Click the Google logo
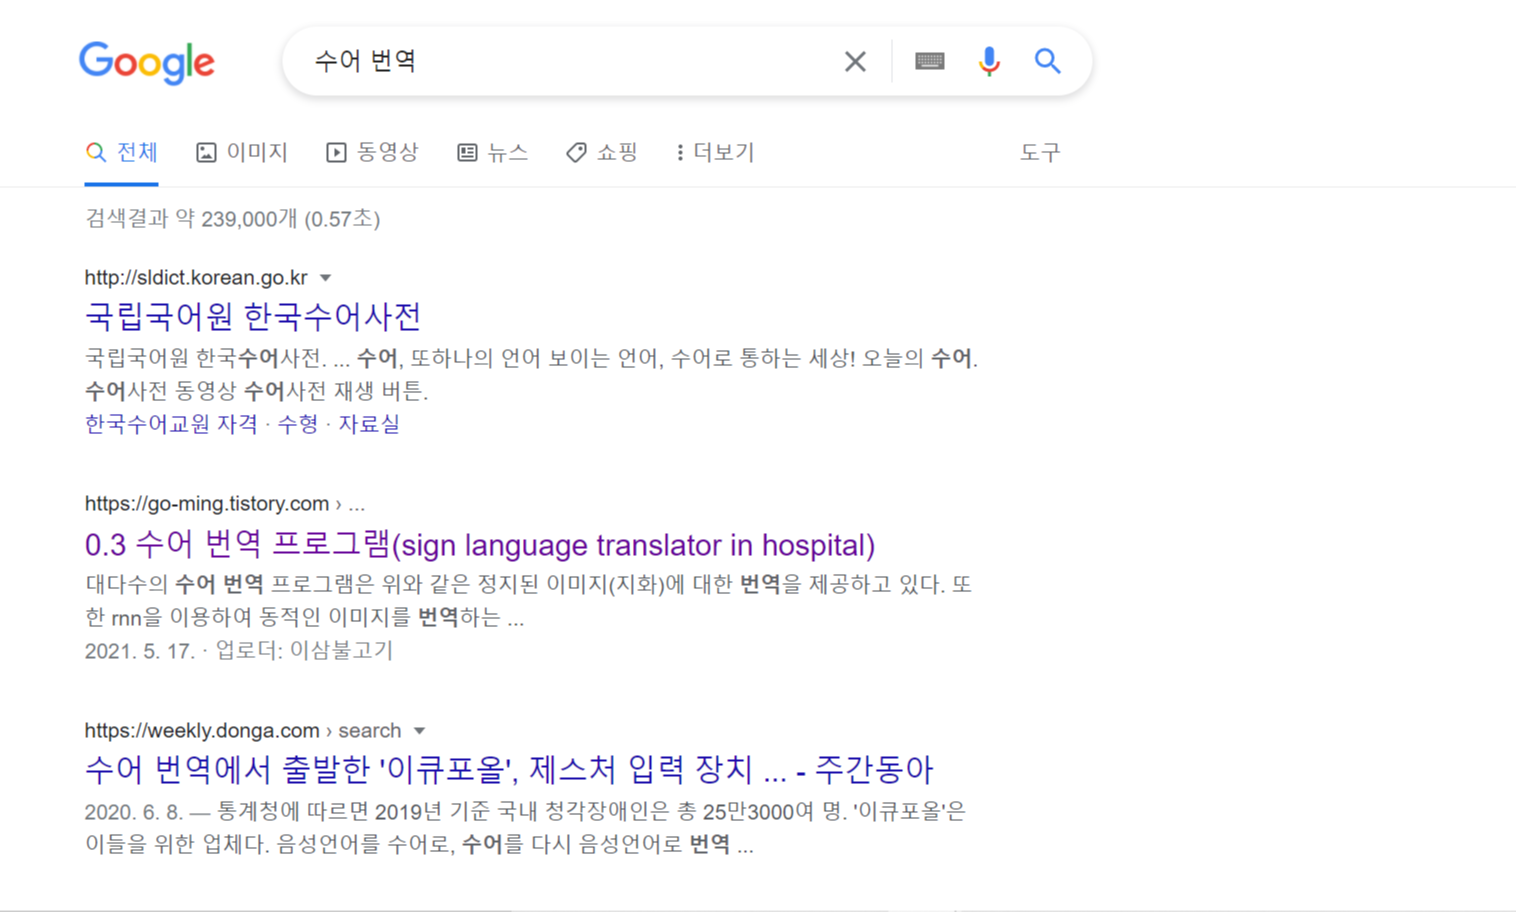 click(x=147, y=62)
